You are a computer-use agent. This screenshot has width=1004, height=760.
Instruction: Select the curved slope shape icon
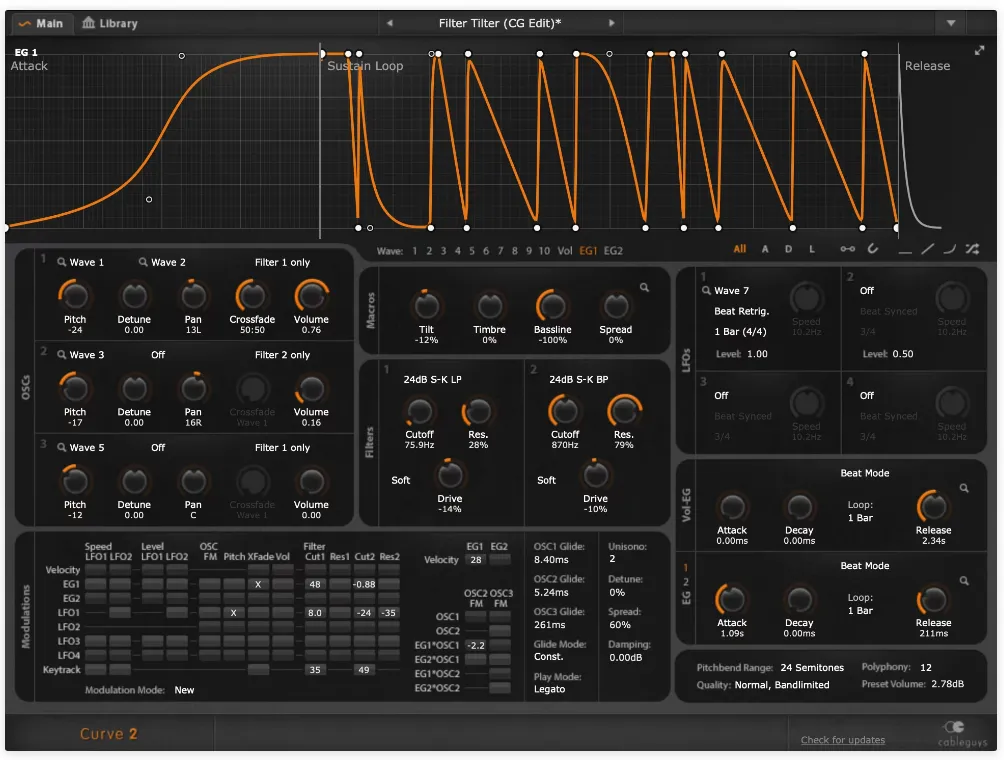click(x=950, y=249)
